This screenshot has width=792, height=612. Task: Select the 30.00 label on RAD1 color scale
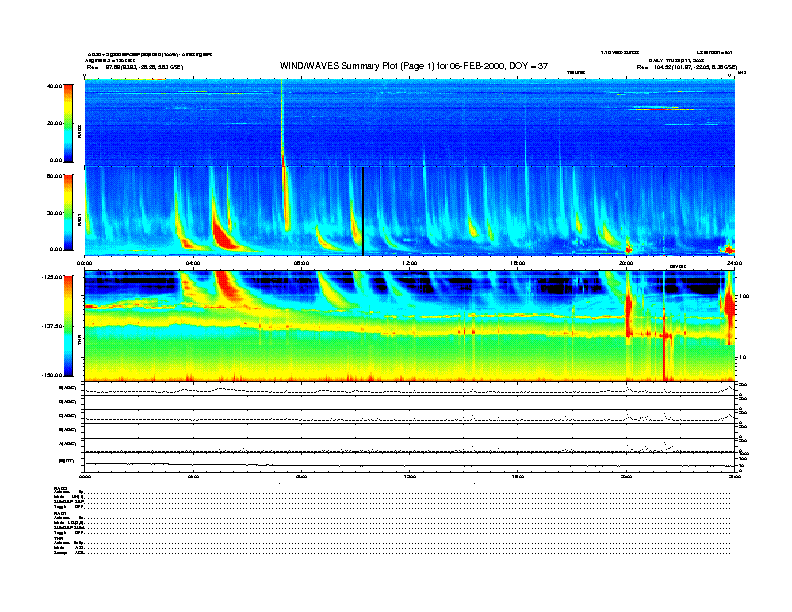click(x=54, y=213)
